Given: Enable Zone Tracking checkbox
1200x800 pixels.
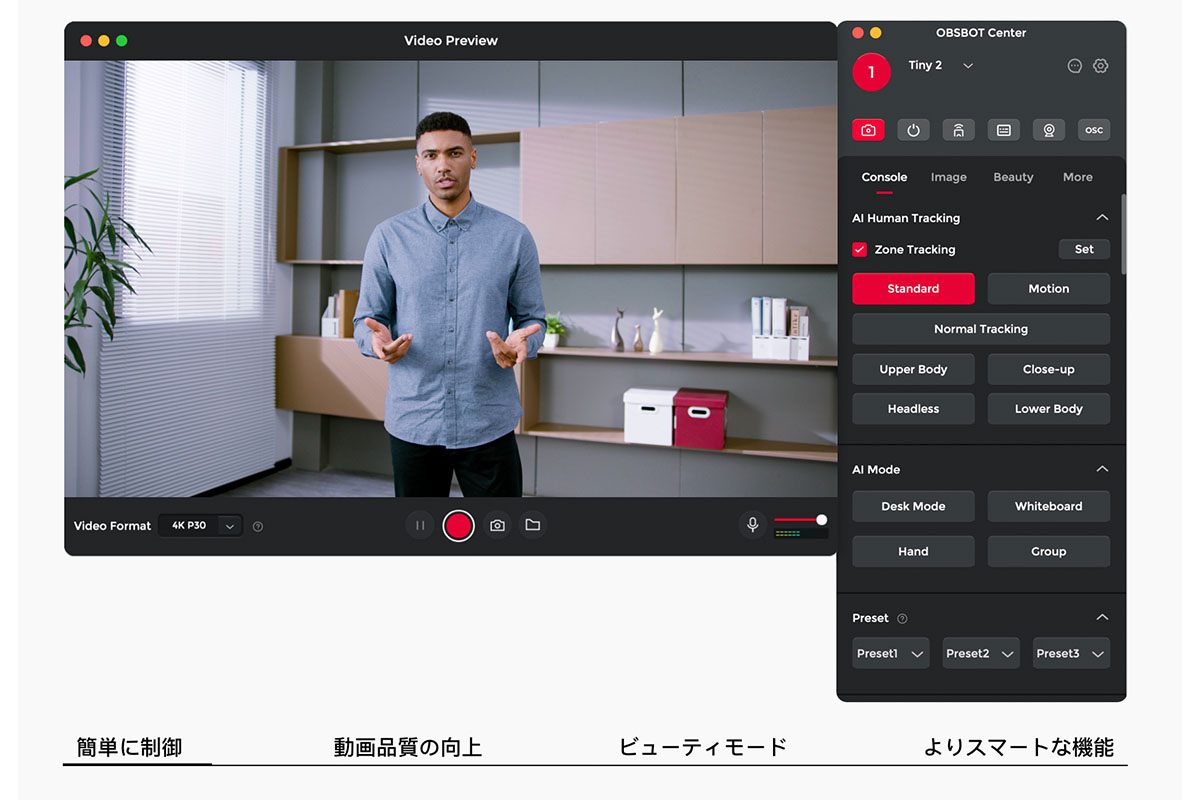Looking at the screenshot, I should point(859,249).
